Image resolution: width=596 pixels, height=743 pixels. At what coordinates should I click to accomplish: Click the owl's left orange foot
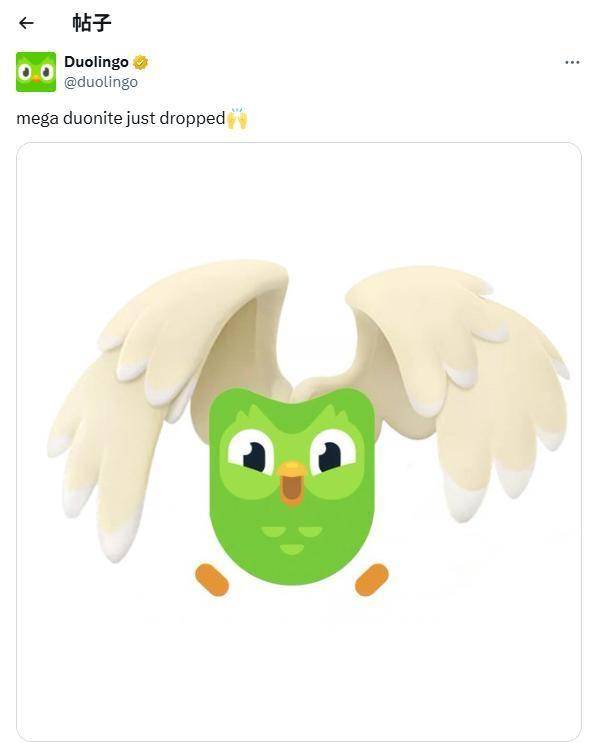pos(212,580)
